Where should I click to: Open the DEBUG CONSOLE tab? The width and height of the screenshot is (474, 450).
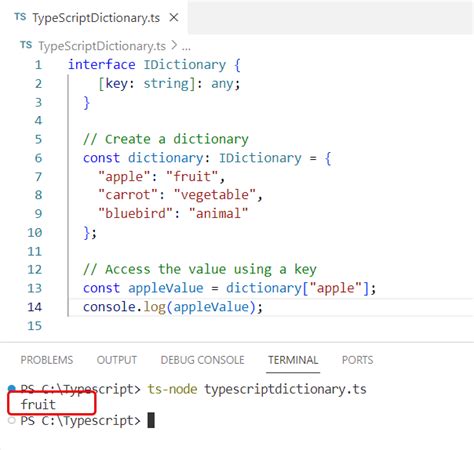(x=202, y=360)
